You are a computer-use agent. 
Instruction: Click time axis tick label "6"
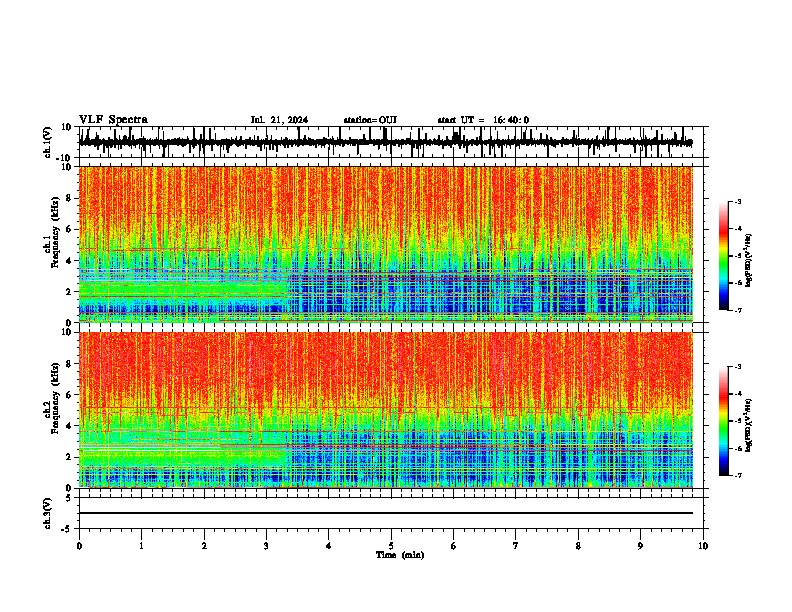tap(453, 546)
